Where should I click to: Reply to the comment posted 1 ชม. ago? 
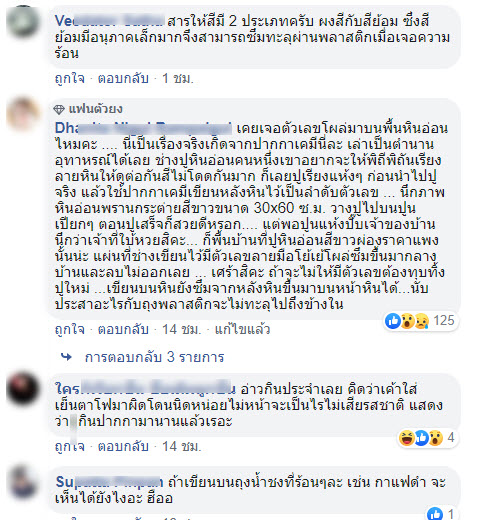tap(123, 79)
